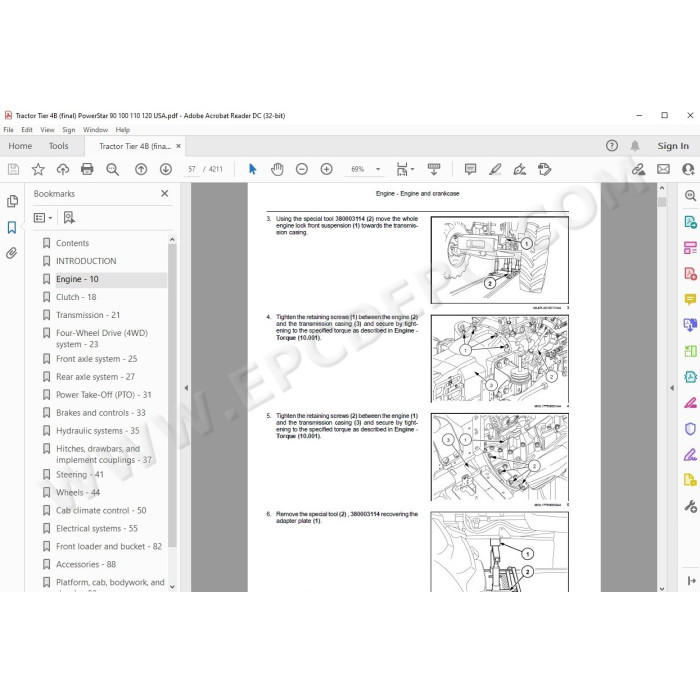This screenshot has height=700, width=700.
Task: Click the document scrollbar thumb
Action: (x=662, y=202)
